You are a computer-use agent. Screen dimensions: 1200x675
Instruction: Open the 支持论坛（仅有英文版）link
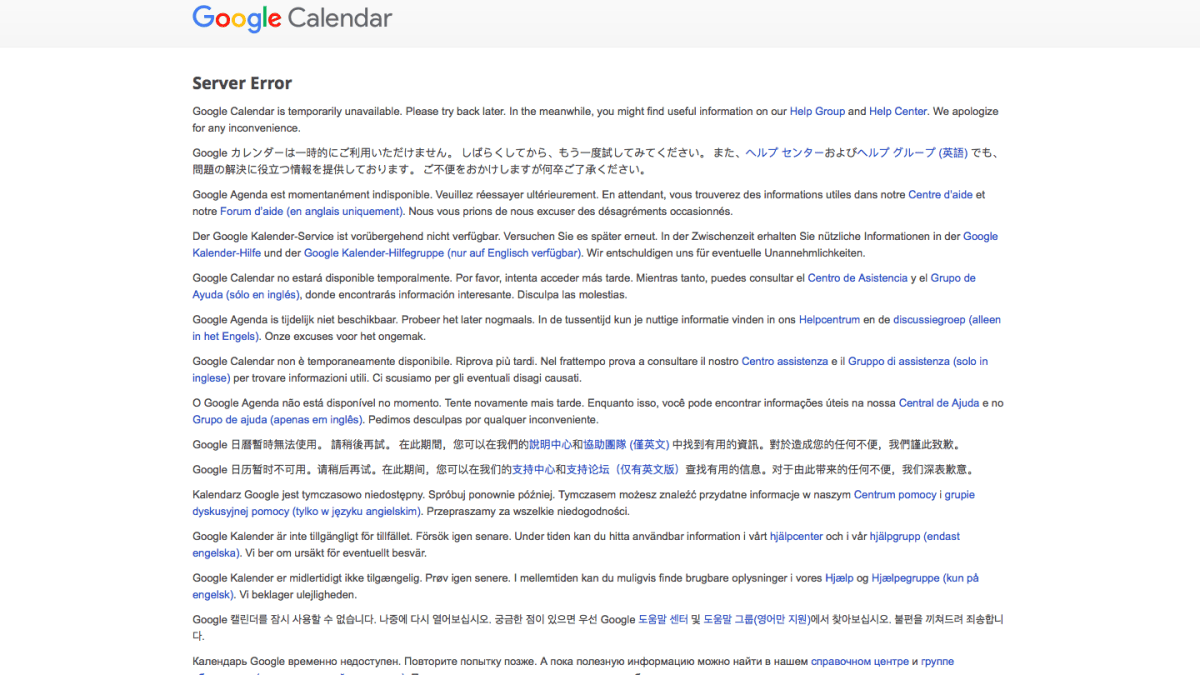pos(623,470)
